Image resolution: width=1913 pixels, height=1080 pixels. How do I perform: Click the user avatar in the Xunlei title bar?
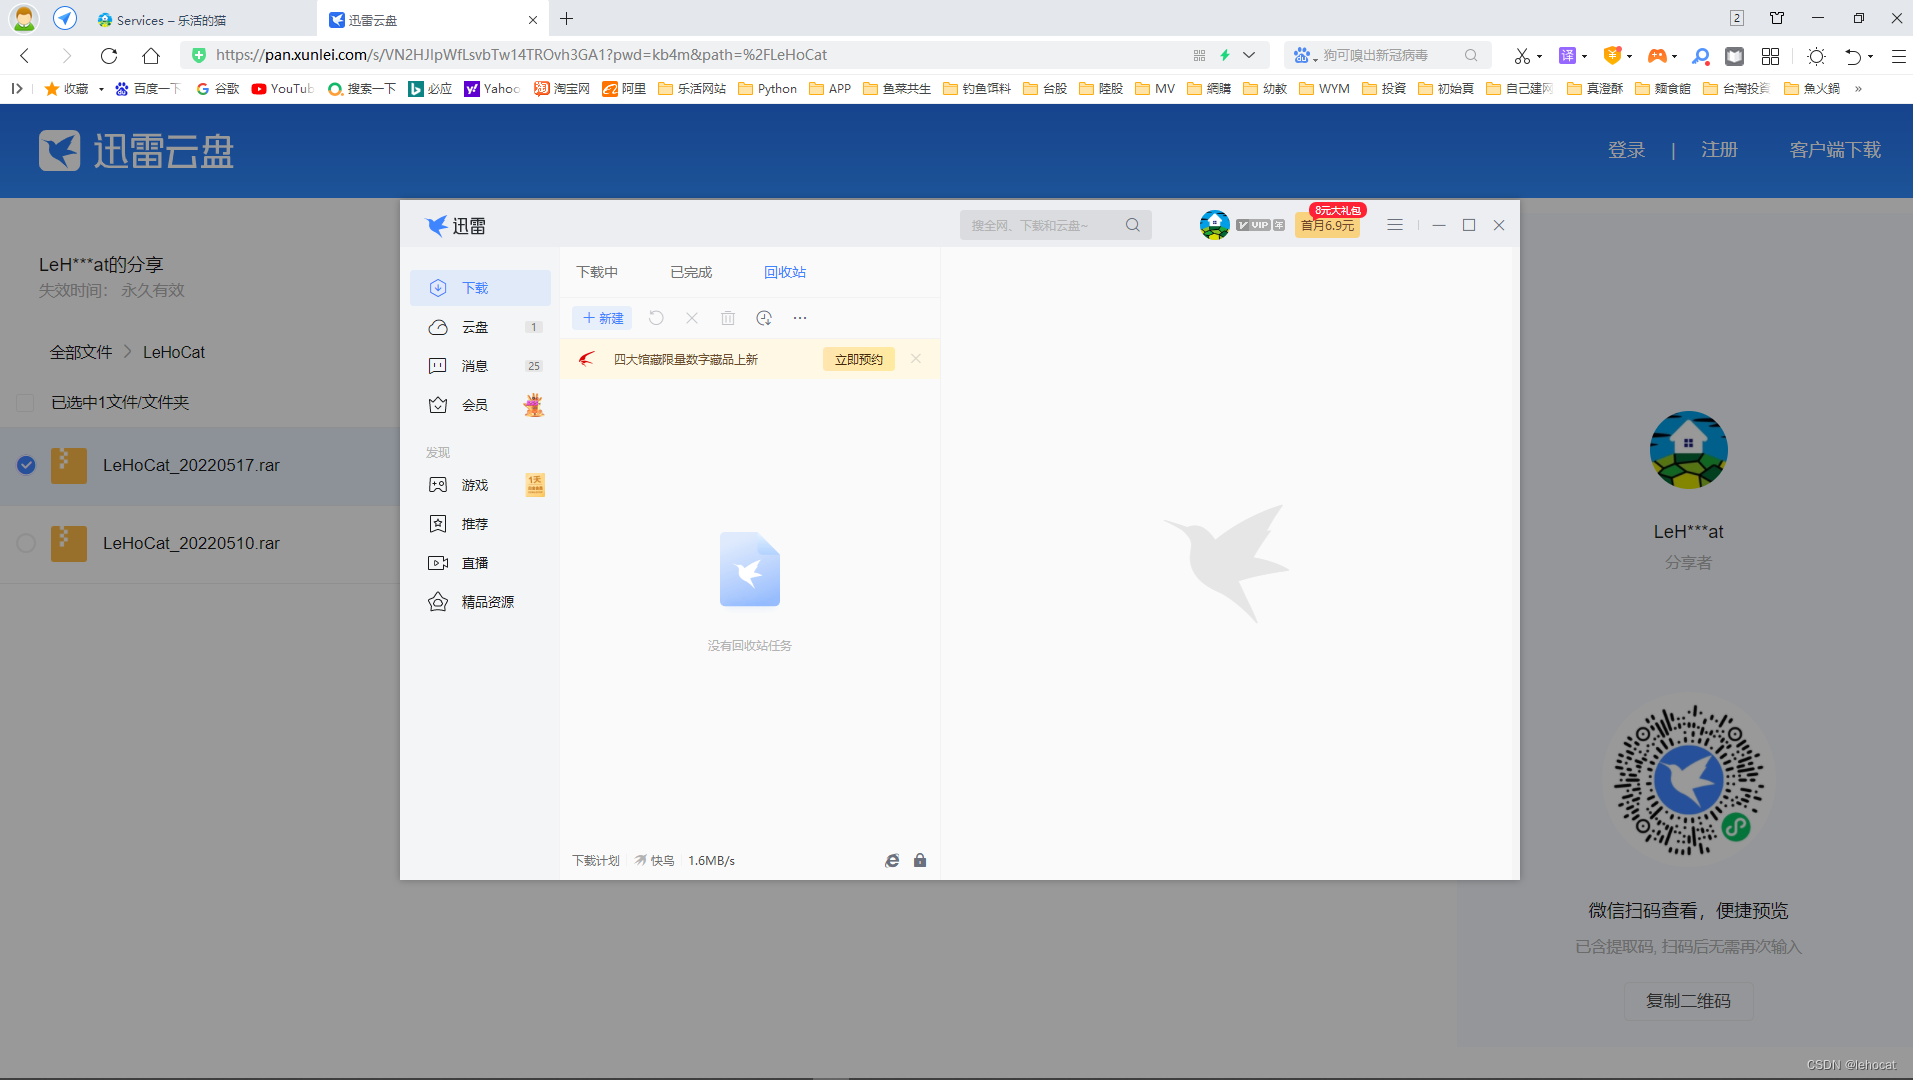point(1214,225)
